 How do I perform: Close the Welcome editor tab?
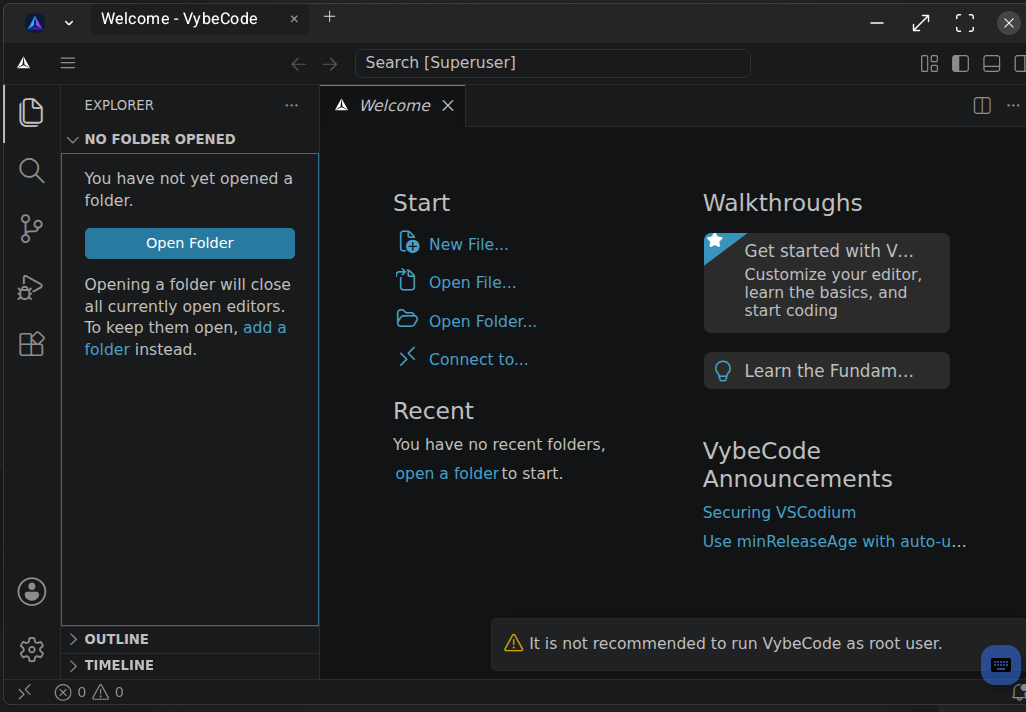point(448,105)
